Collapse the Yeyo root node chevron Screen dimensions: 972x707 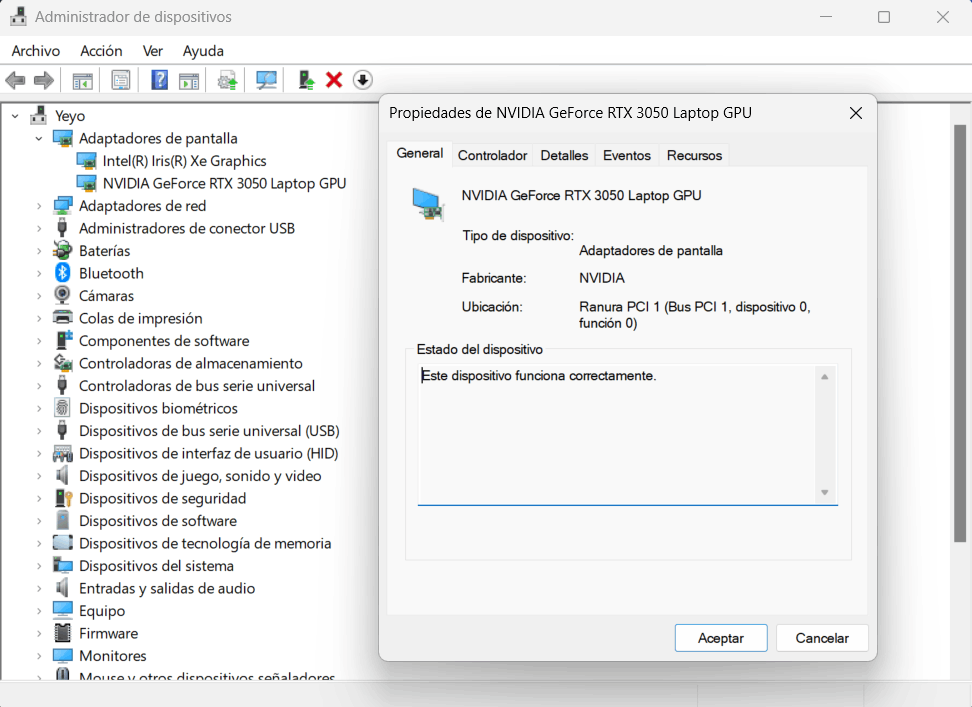coord(15,116)
